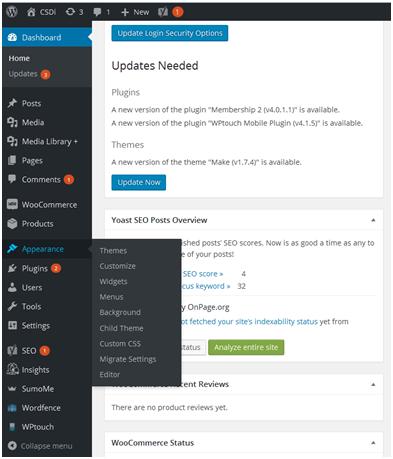Click the Update Now button
This screenshot has width=393, height=459.
139,182
